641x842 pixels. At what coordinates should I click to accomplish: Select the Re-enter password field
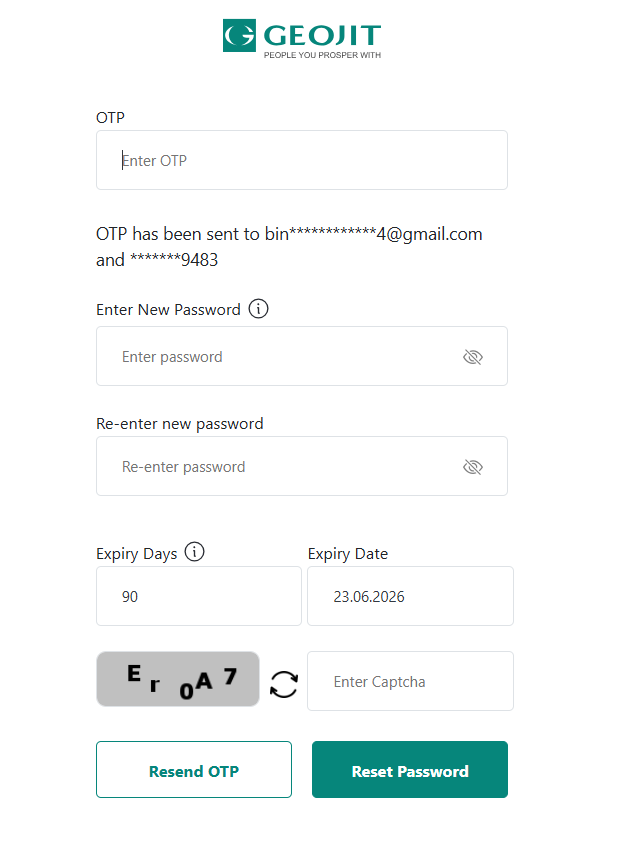280,467
